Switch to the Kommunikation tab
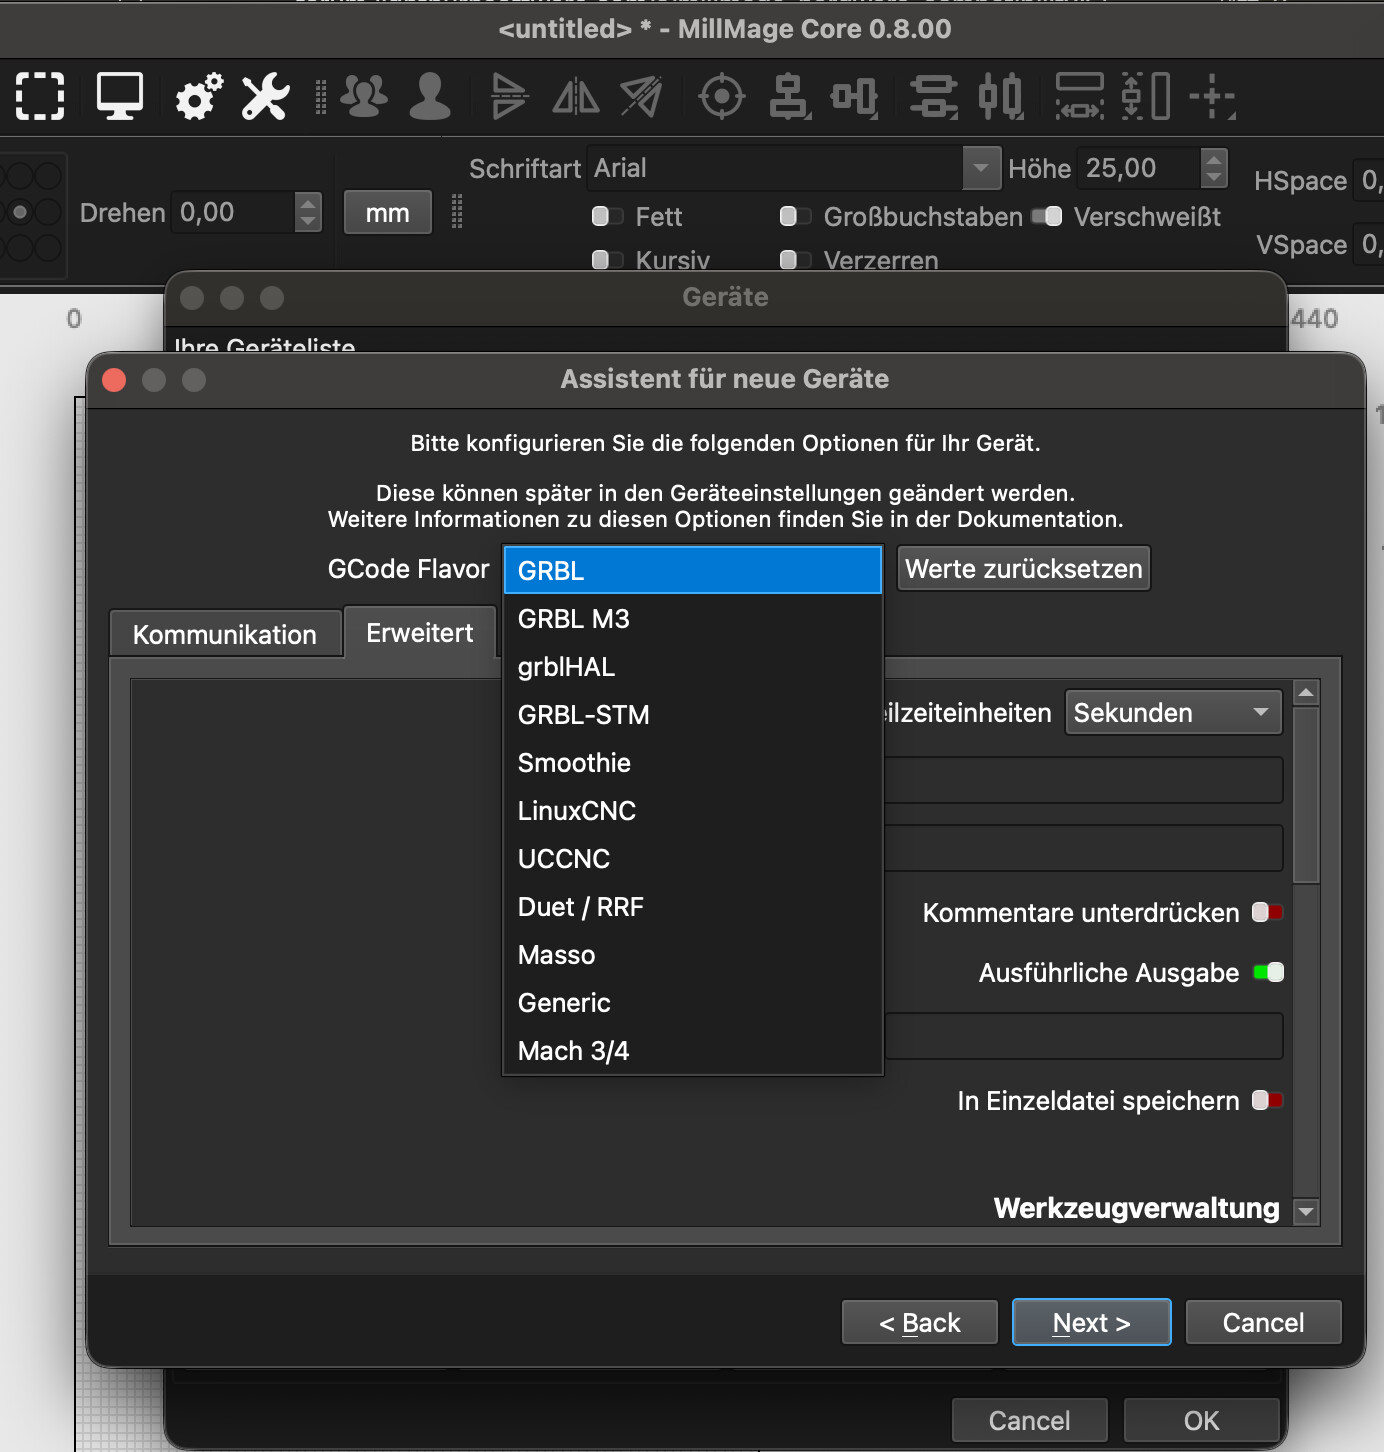Image resolution: width=1384 pixels, height=1452 pixels. (225, 635)
